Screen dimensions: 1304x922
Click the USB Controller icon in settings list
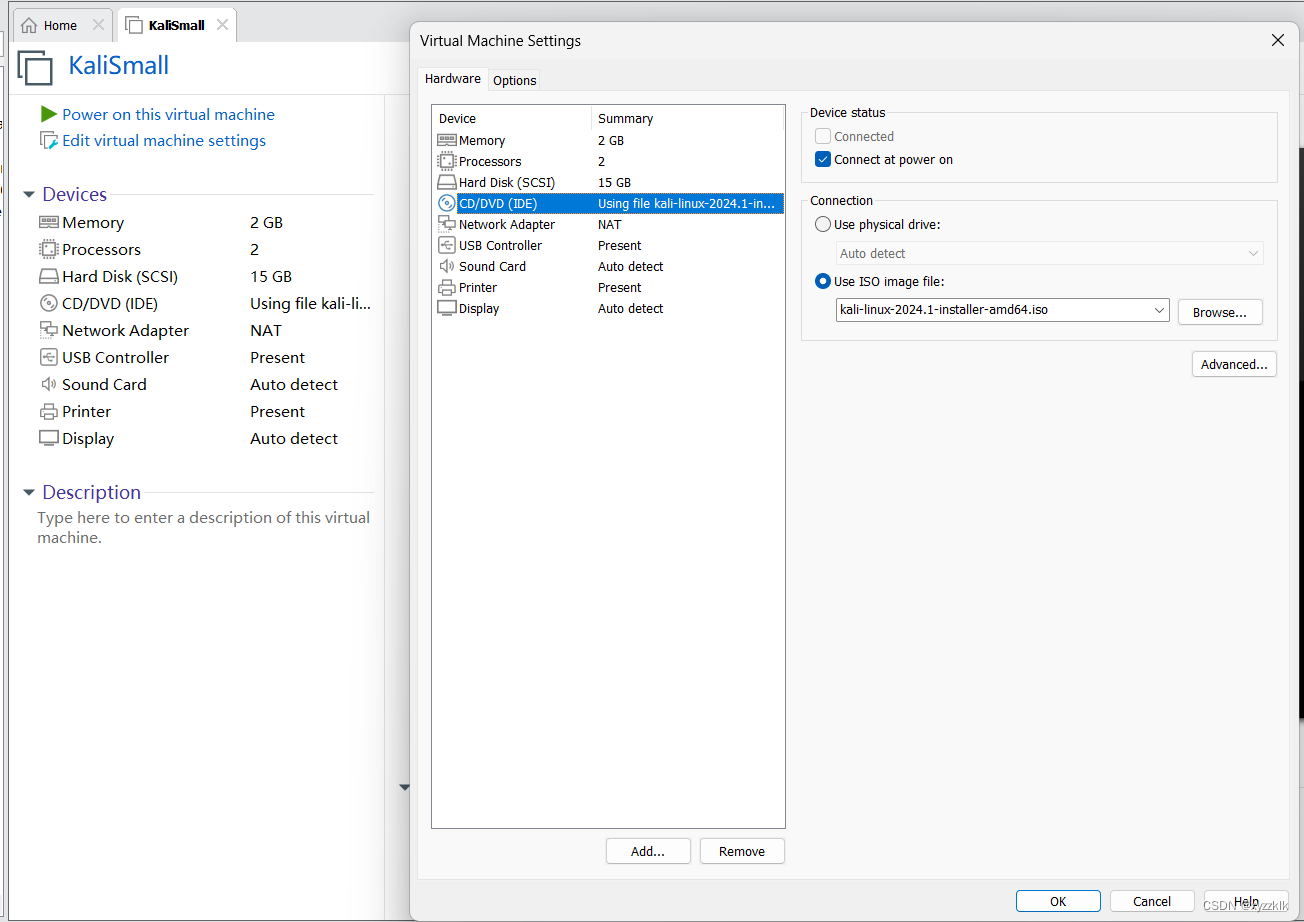(x=446, y=246)
